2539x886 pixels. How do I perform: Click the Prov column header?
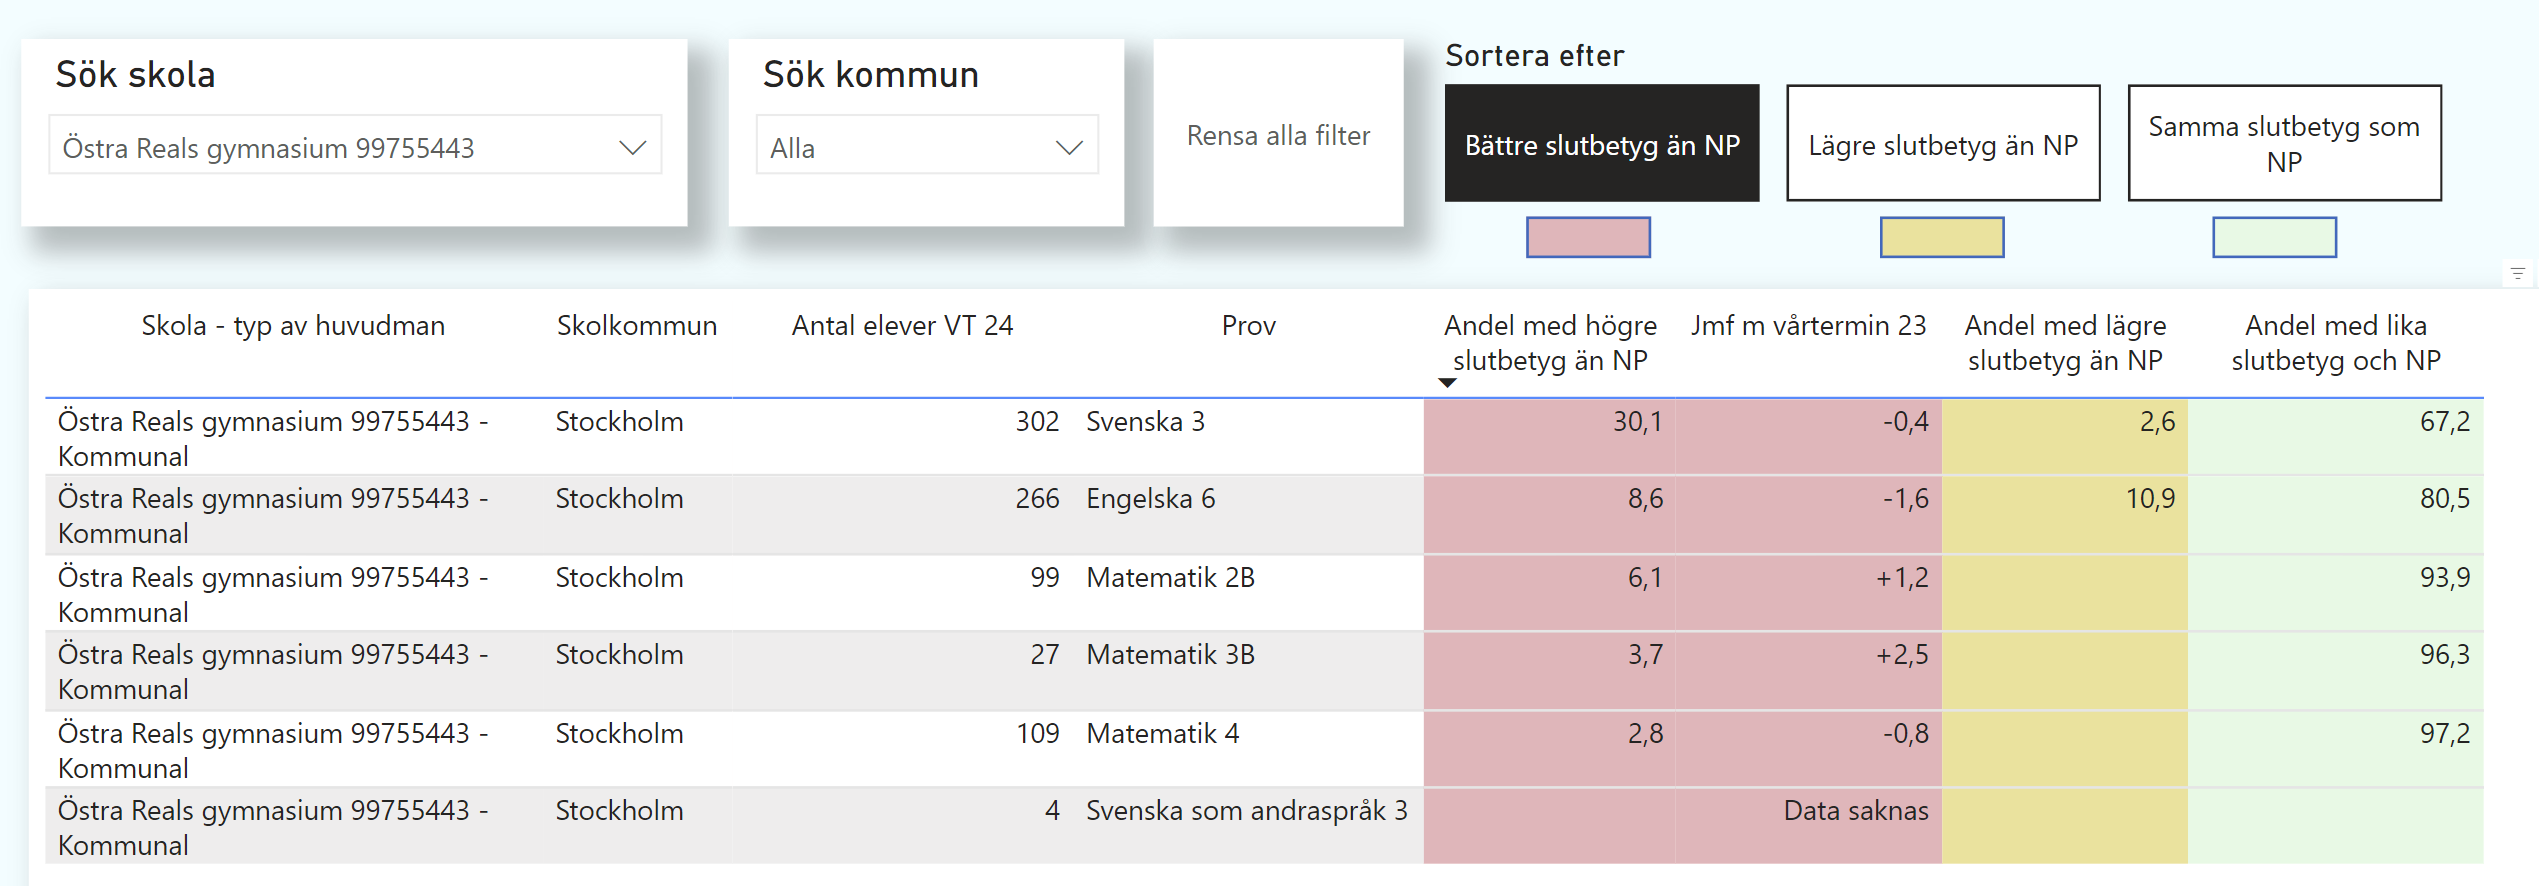point(1248,326)
